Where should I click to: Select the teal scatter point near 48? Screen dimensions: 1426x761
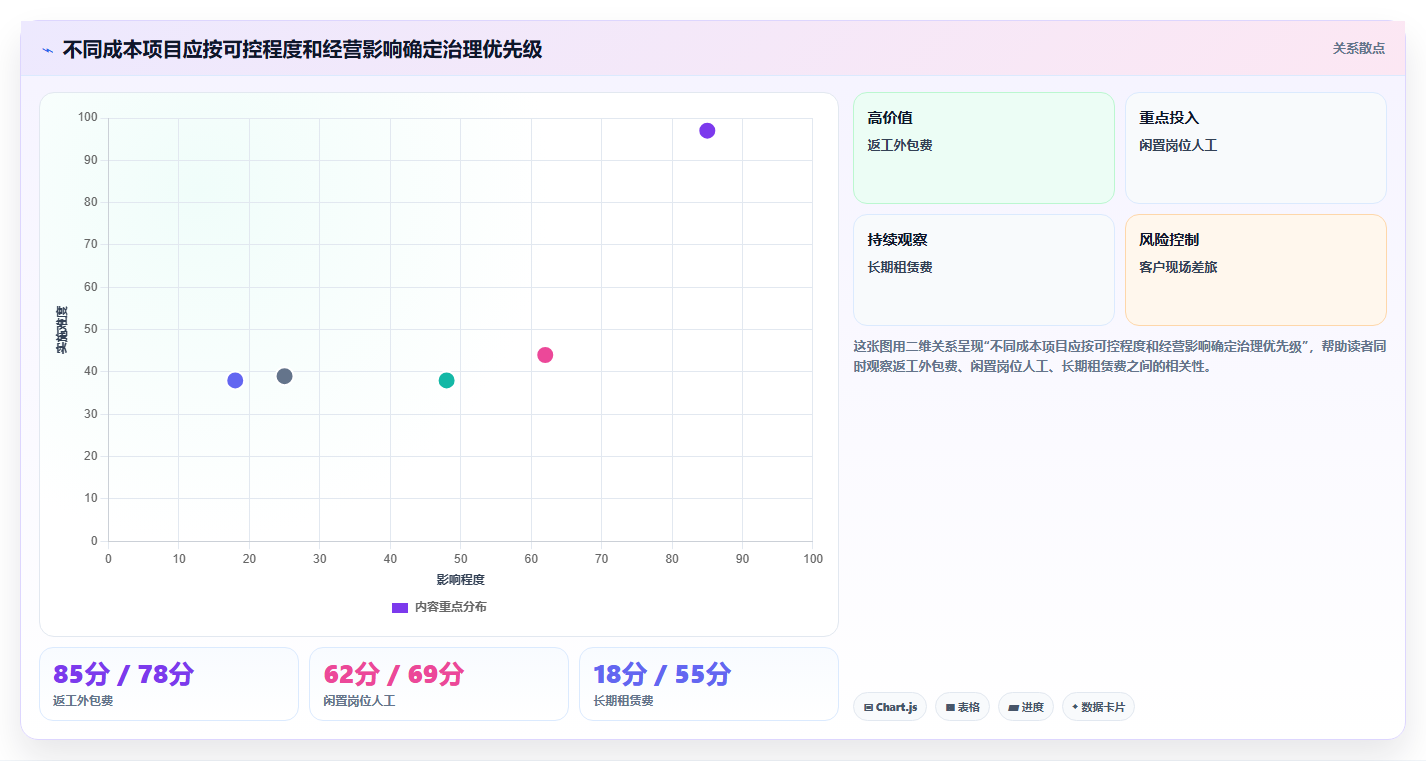pos(446,380)
